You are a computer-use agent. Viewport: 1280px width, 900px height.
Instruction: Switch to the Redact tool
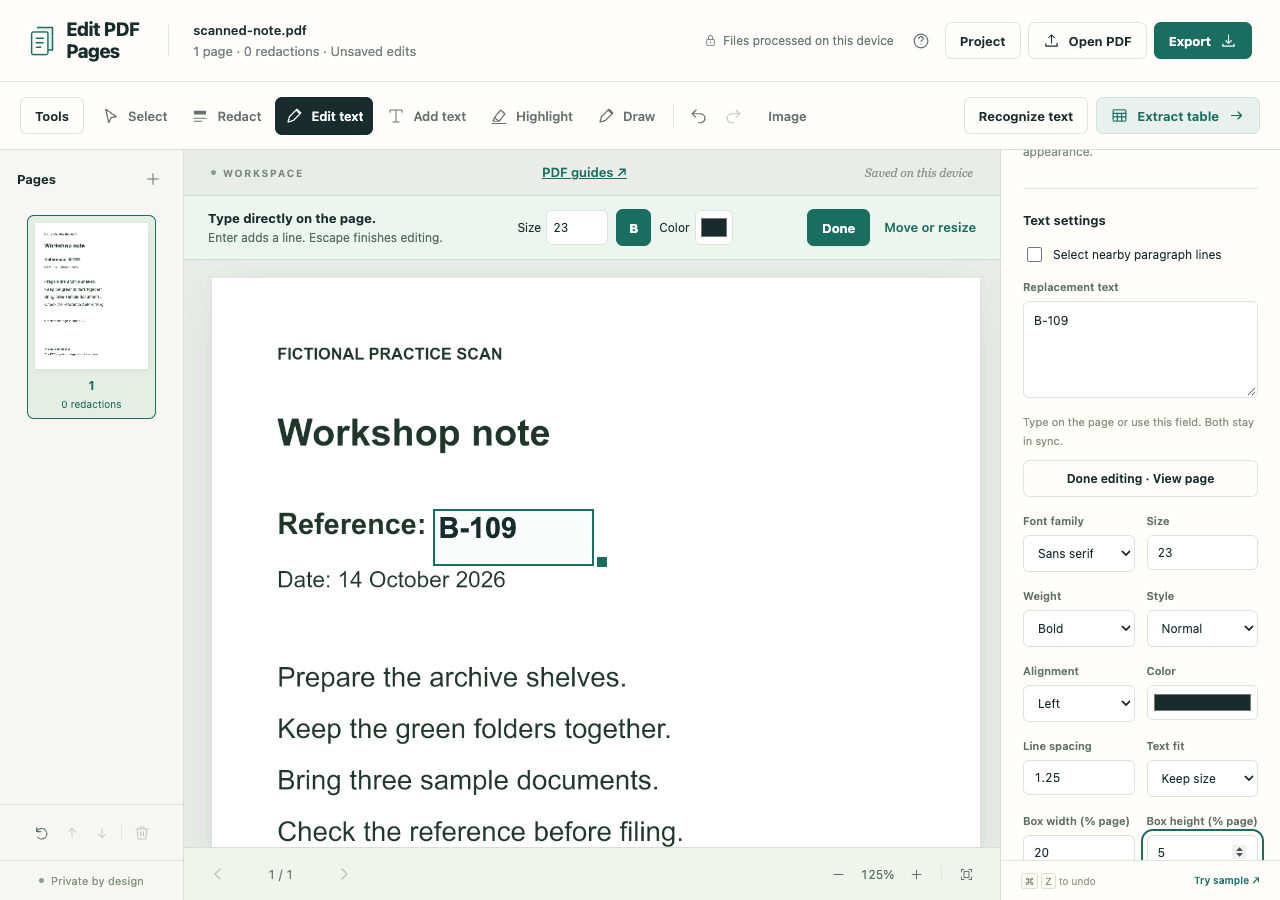[227, 116]
